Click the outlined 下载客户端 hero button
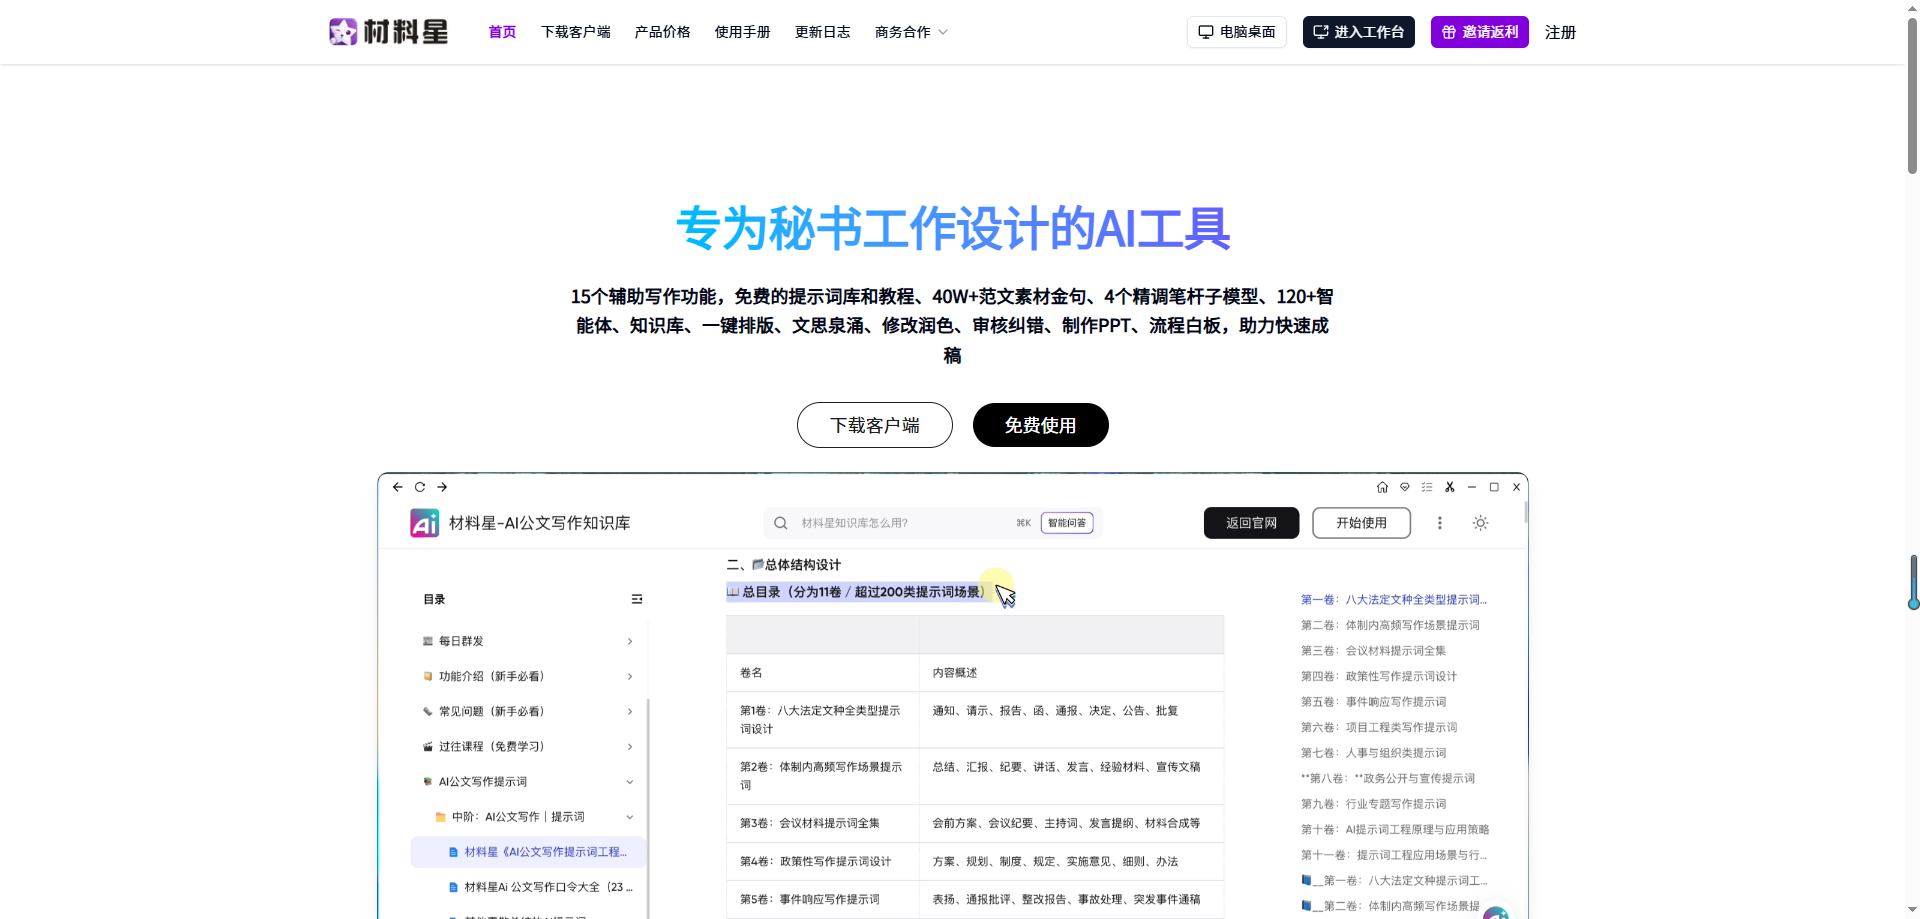 [875, 425]
